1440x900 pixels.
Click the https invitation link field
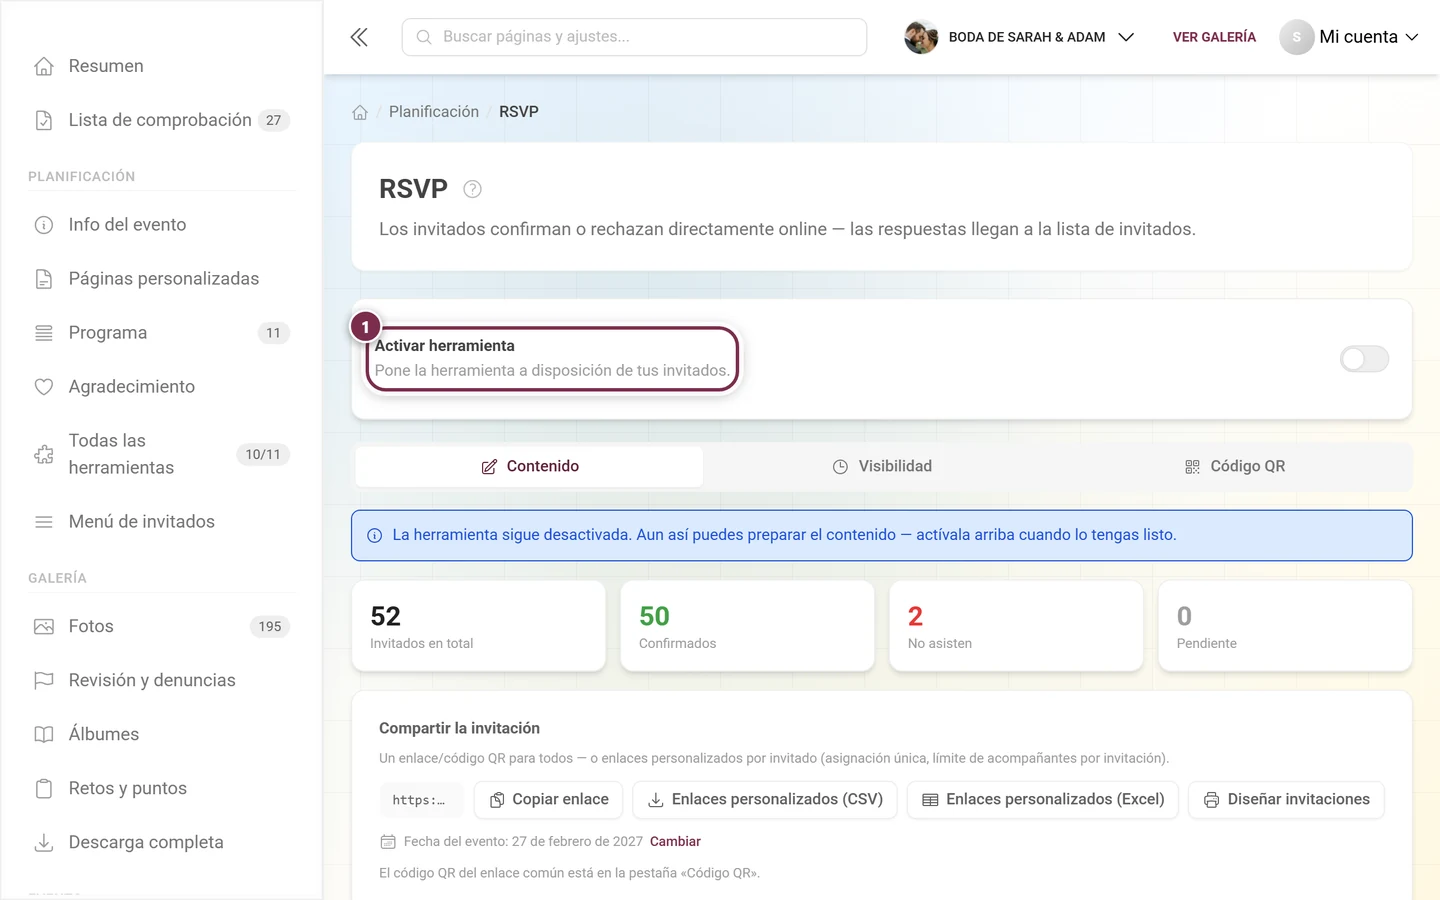pos(421,800)
